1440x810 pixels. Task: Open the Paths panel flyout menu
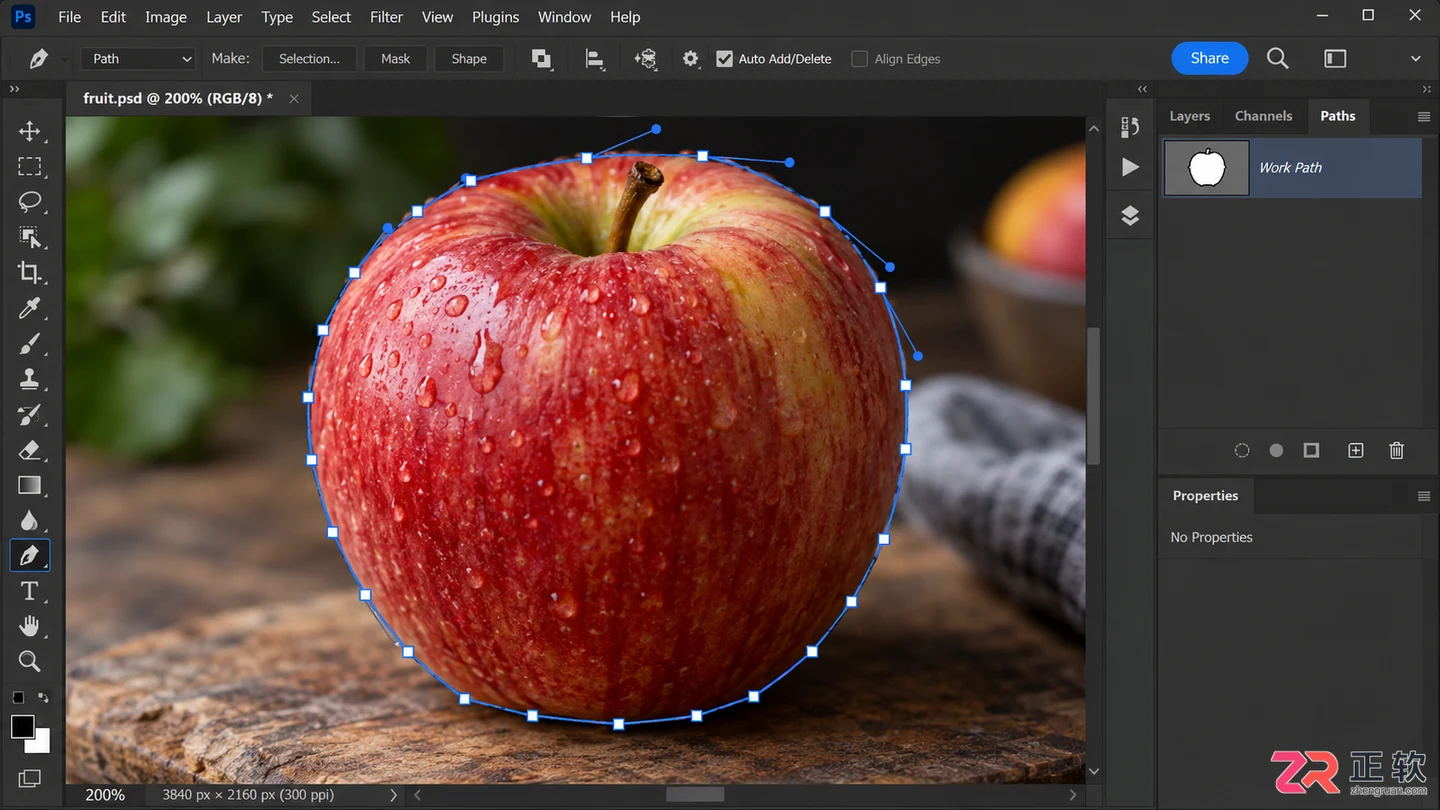click(x=1424, y=117)
